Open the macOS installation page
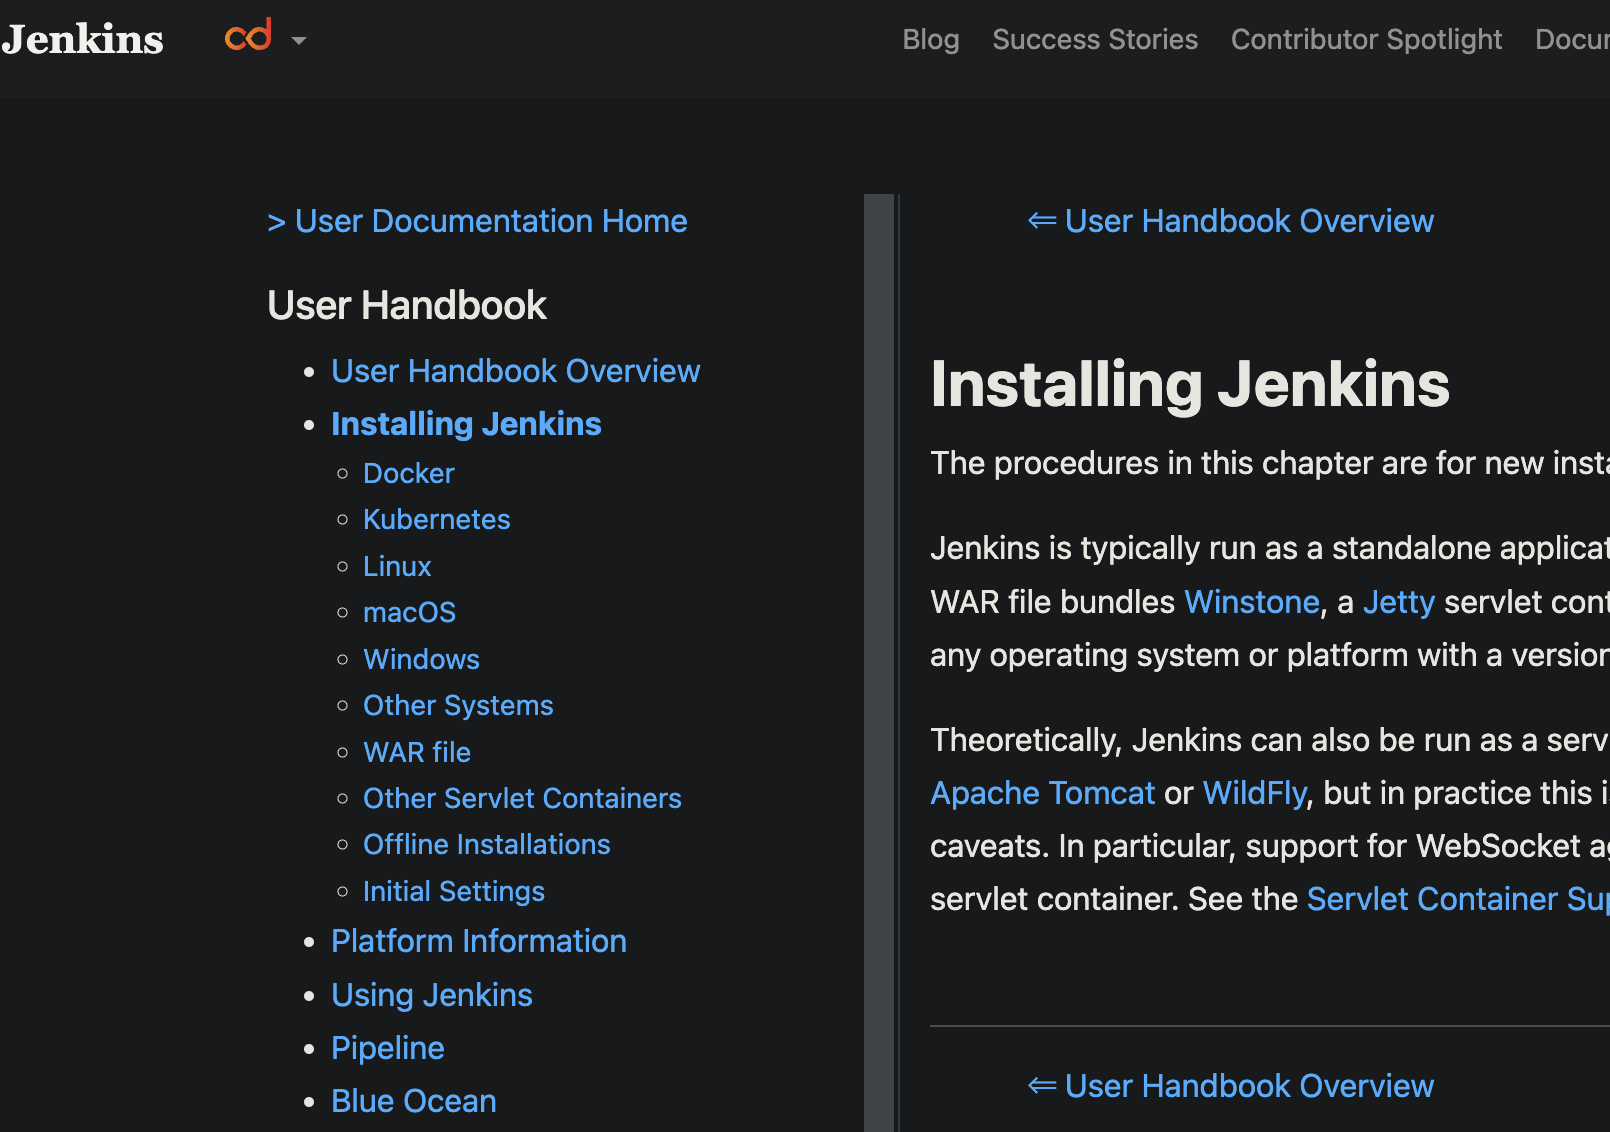The width and height of the screenshot is (1610, 1132). pos(410,612)
